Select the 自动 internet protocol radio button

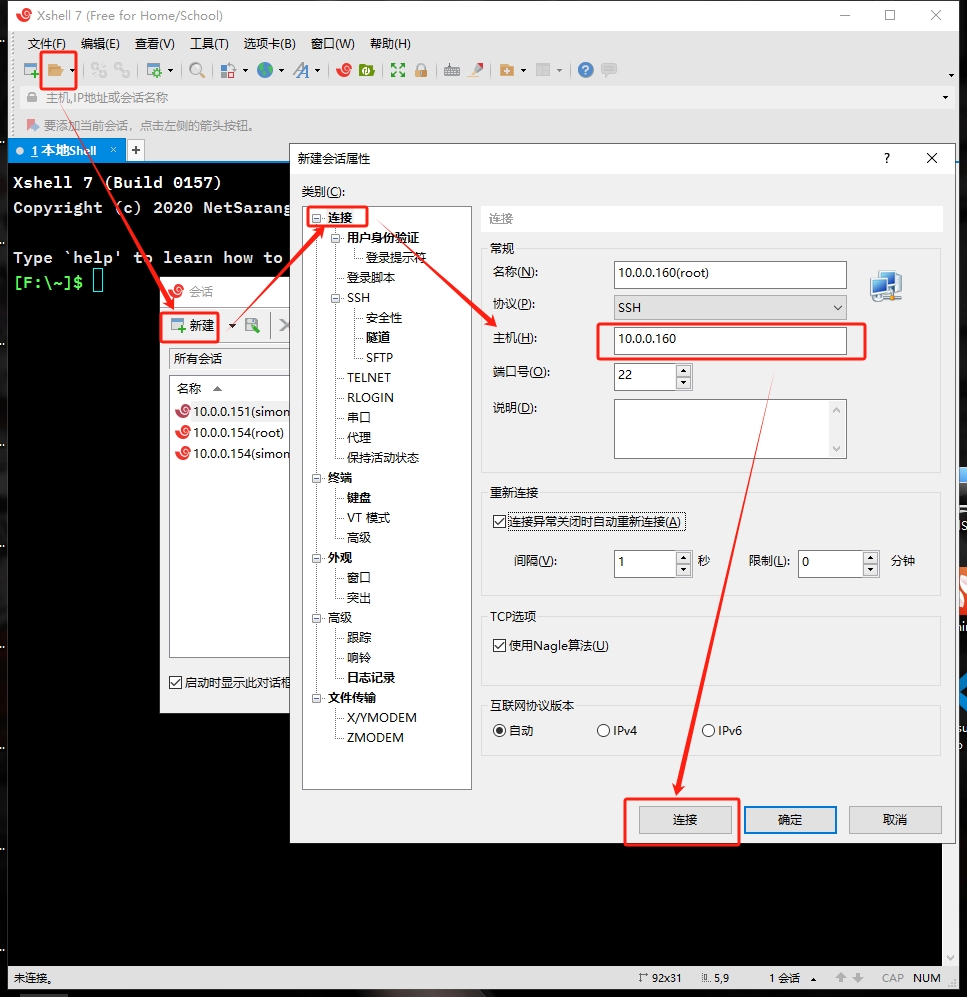(x=500, y=731)
